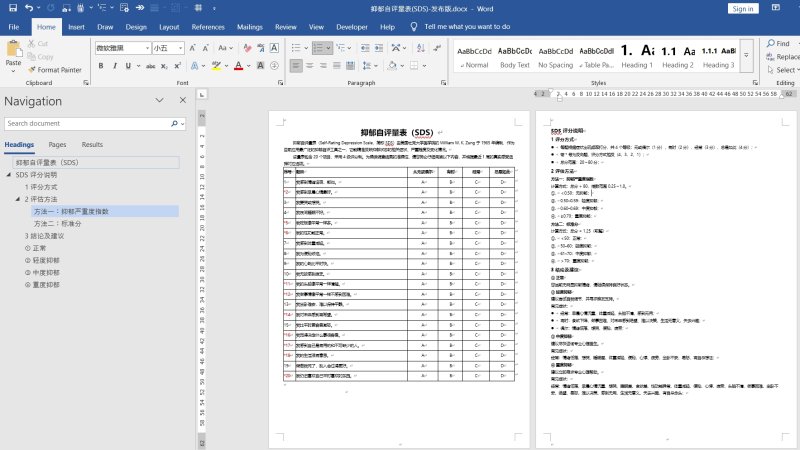The height and width of the screenshot is (450, 800).
Task: Apply subscript formatting
Action: point(164,66)
